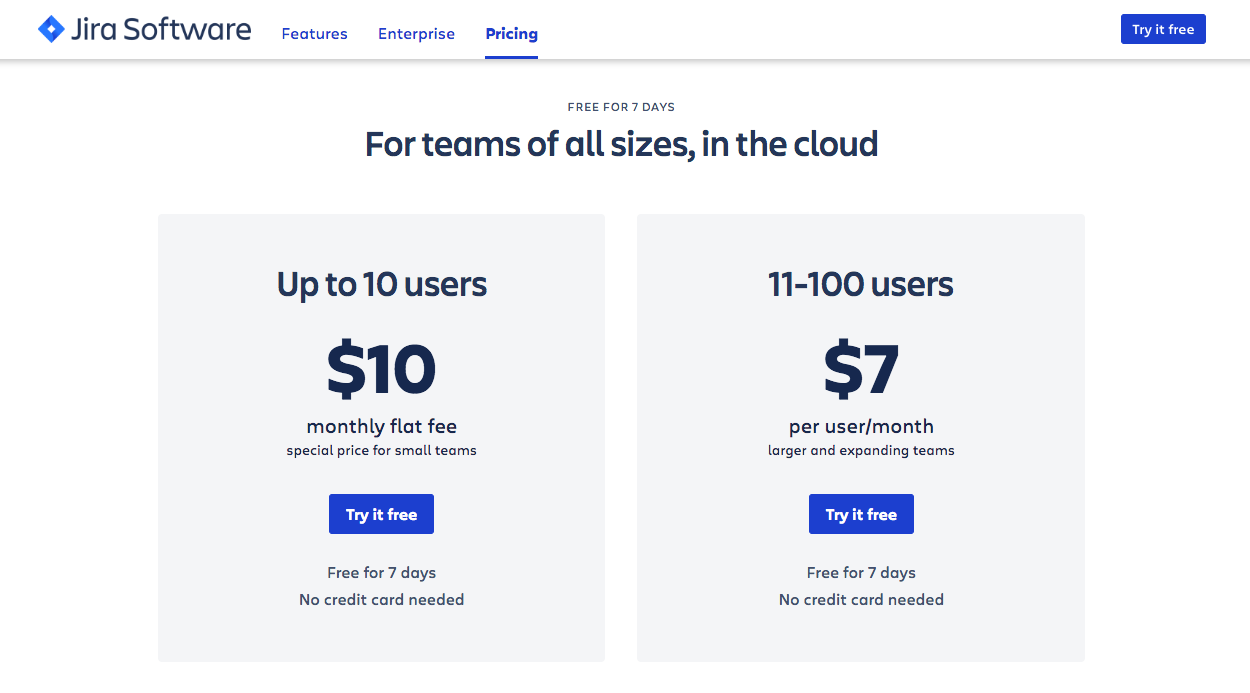Click the per user/month text
This screenshot has width=1250, height=693.
[861, 425]
